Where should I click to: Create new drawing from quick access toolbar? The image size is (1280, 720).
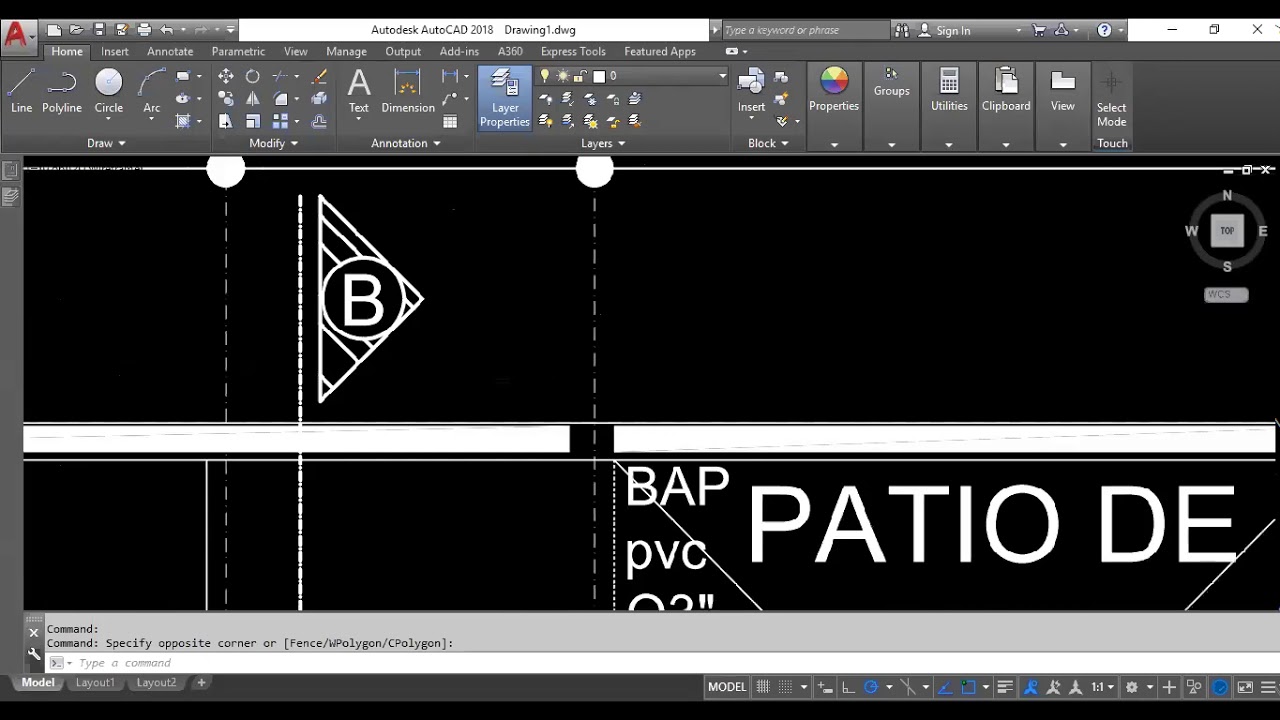[x=54, y=30]
